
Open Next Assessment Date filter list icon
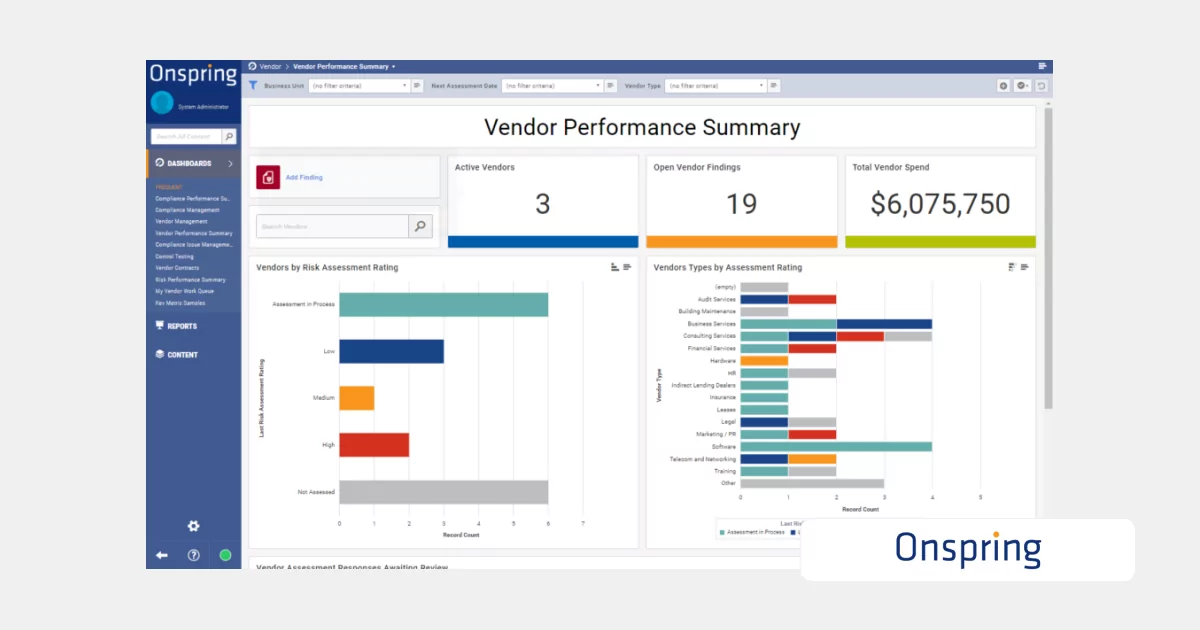610,86
